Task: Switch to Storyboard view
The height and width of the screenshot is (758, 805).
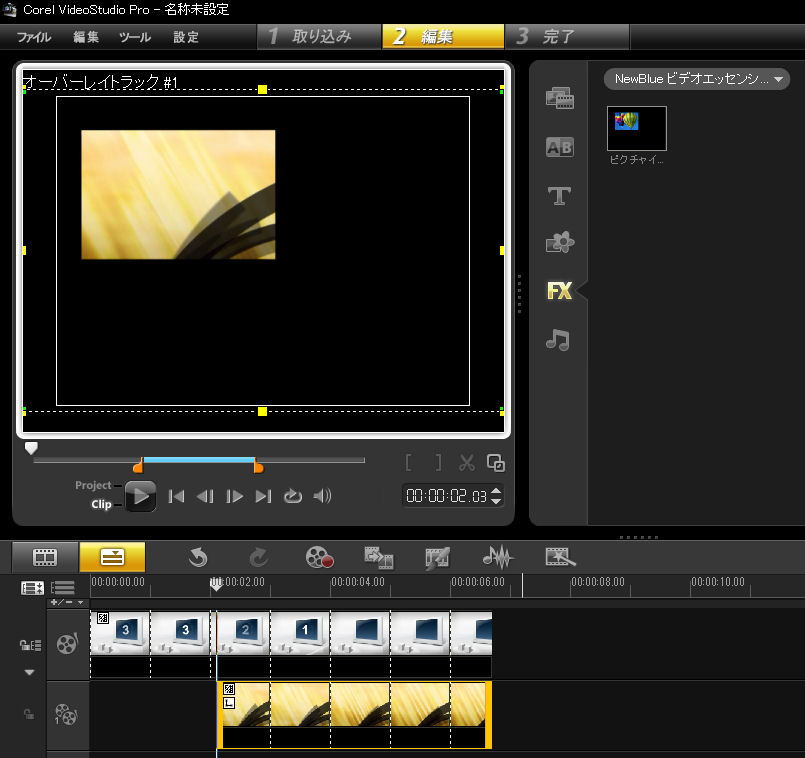Action: (45, 557)
